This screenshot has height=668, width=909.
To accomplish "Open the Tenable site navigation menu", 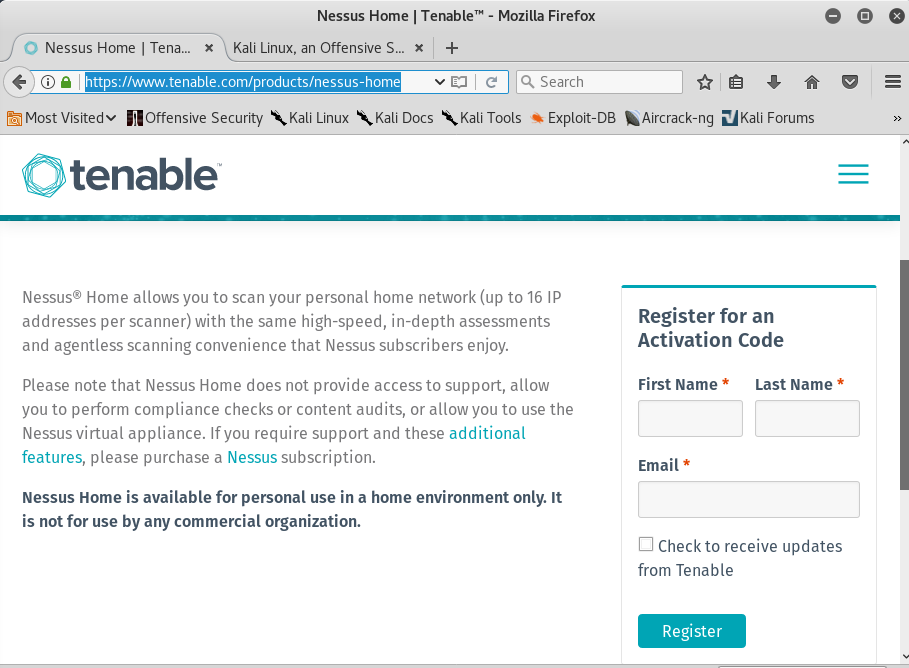I will (x=853, y=174).
